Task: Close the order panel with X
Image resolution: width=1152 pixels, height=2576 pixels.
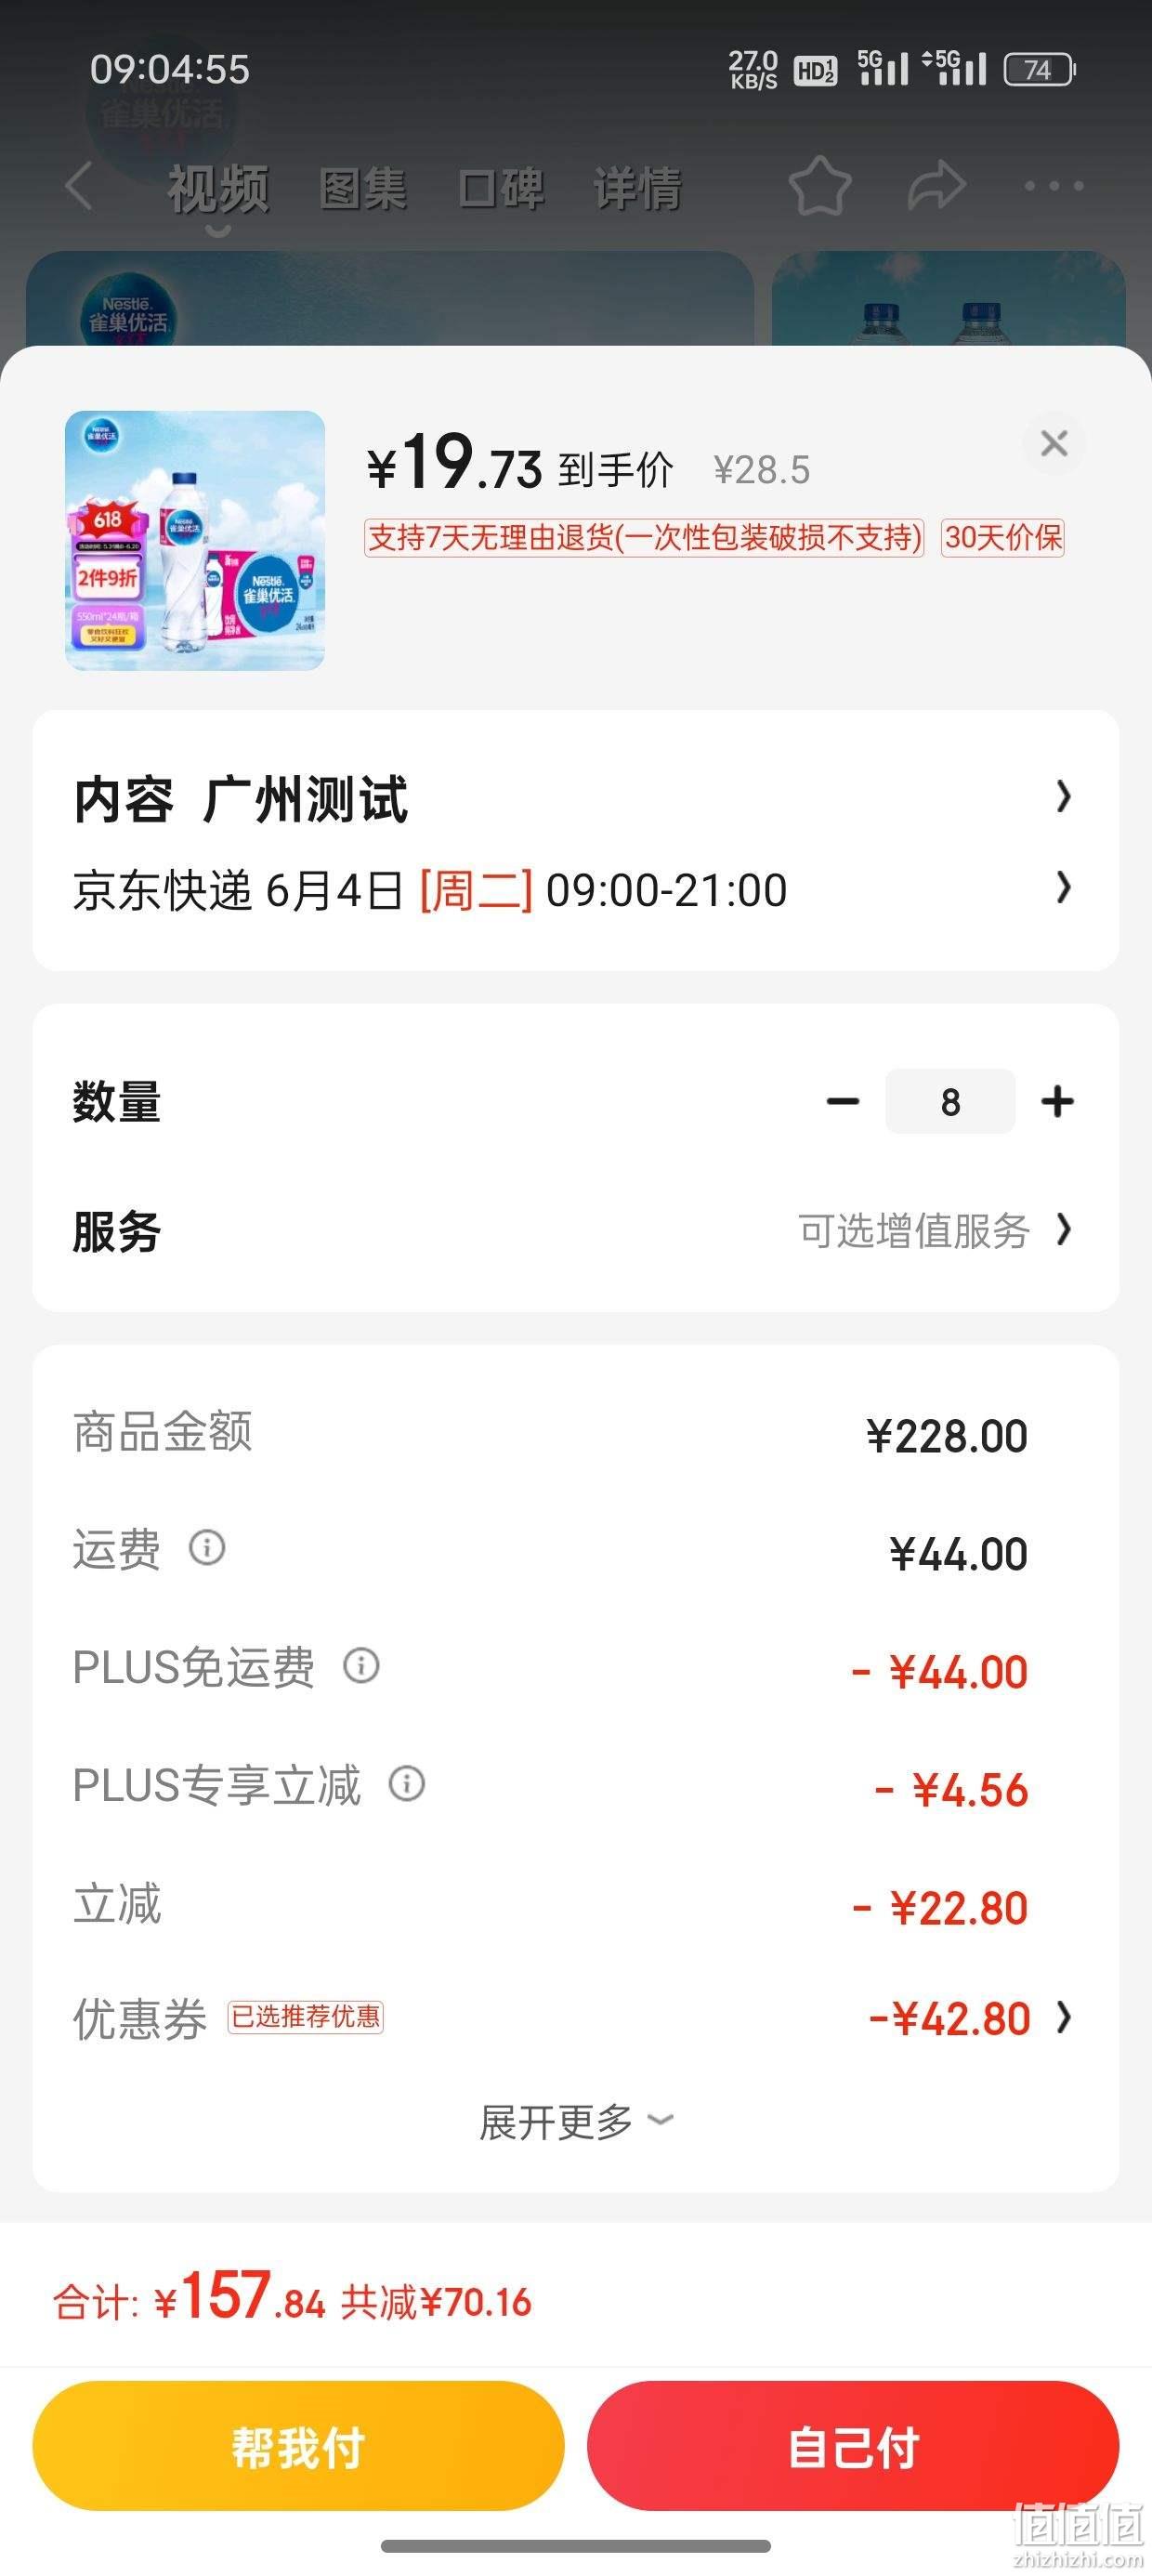Action: coord(1054,443)
